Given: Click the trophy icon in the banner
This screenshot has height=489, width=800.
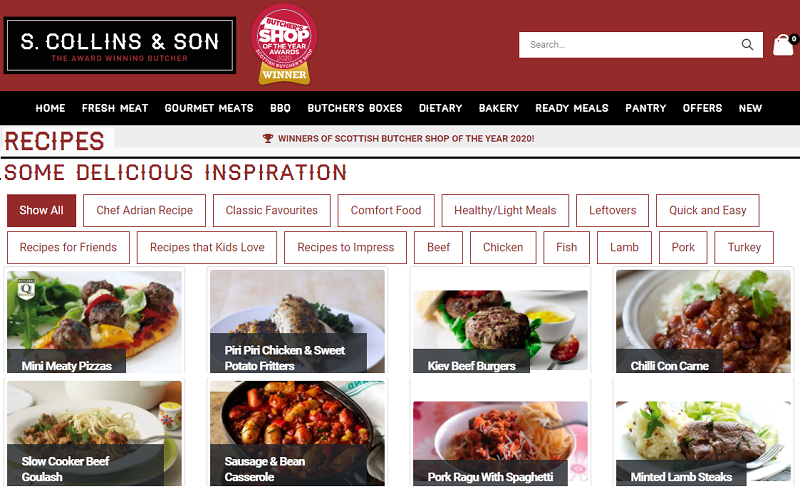Looking at the screenshot, I should pyautogui.click(x=268, y=138).
